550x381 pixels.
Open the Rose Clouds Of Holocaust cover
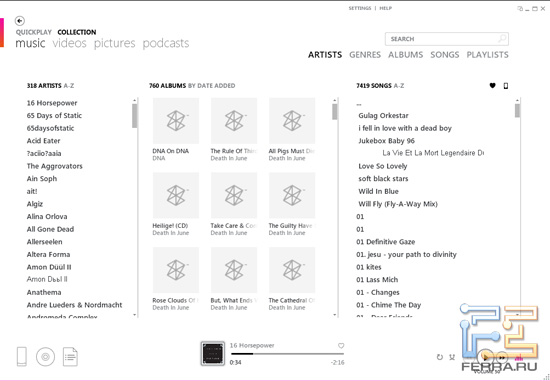point(176,270)
